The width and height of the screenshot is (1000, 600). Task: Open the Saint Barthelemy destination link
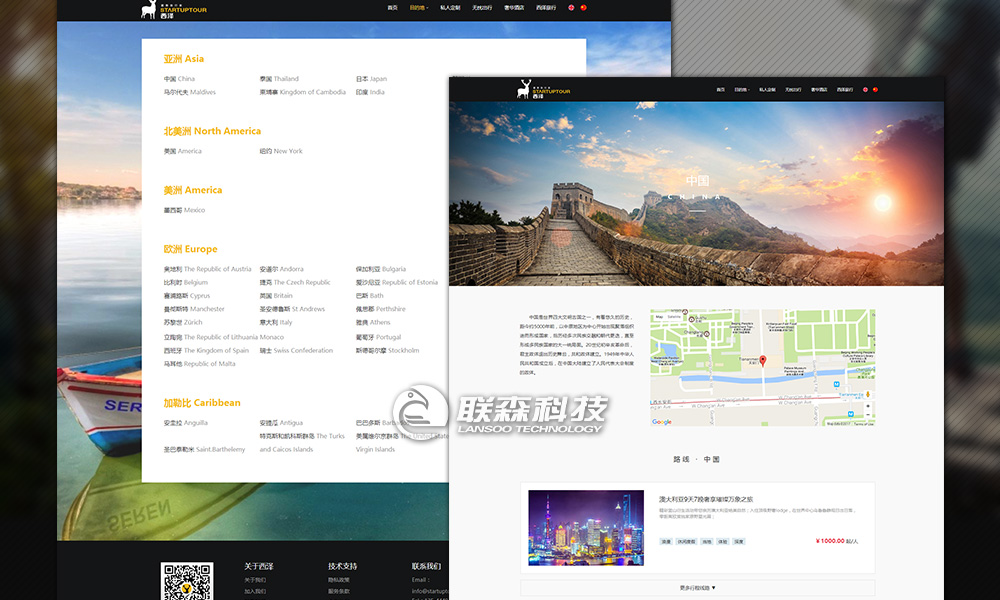(204, 450)
